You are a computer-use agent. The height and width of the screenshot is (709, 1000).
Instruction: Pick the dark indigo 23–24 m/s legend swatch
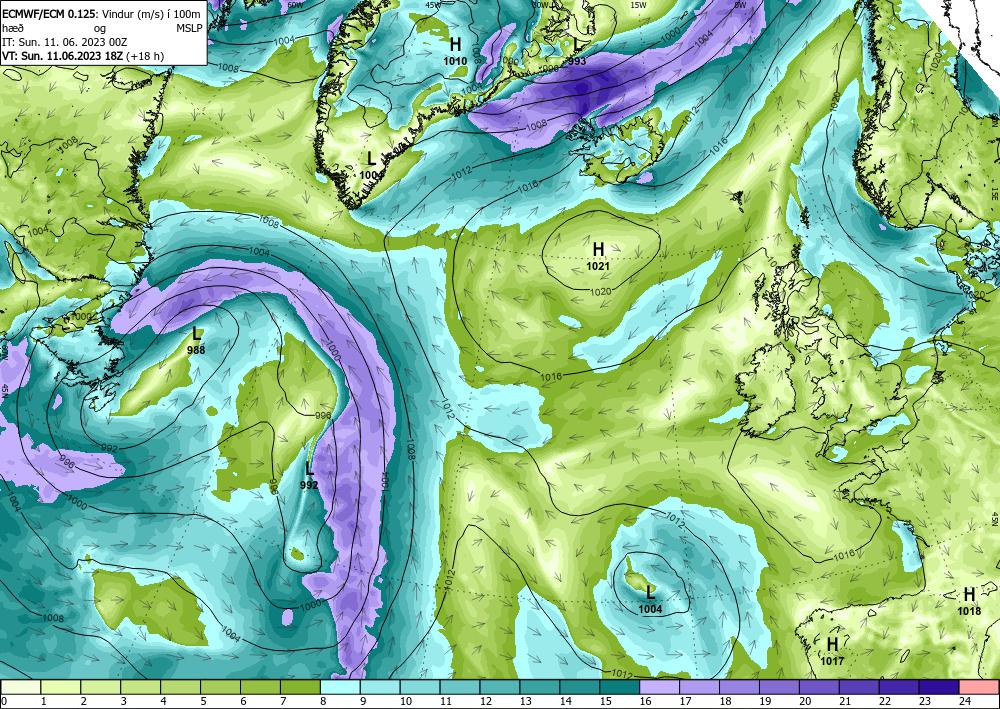click(939, 687)
